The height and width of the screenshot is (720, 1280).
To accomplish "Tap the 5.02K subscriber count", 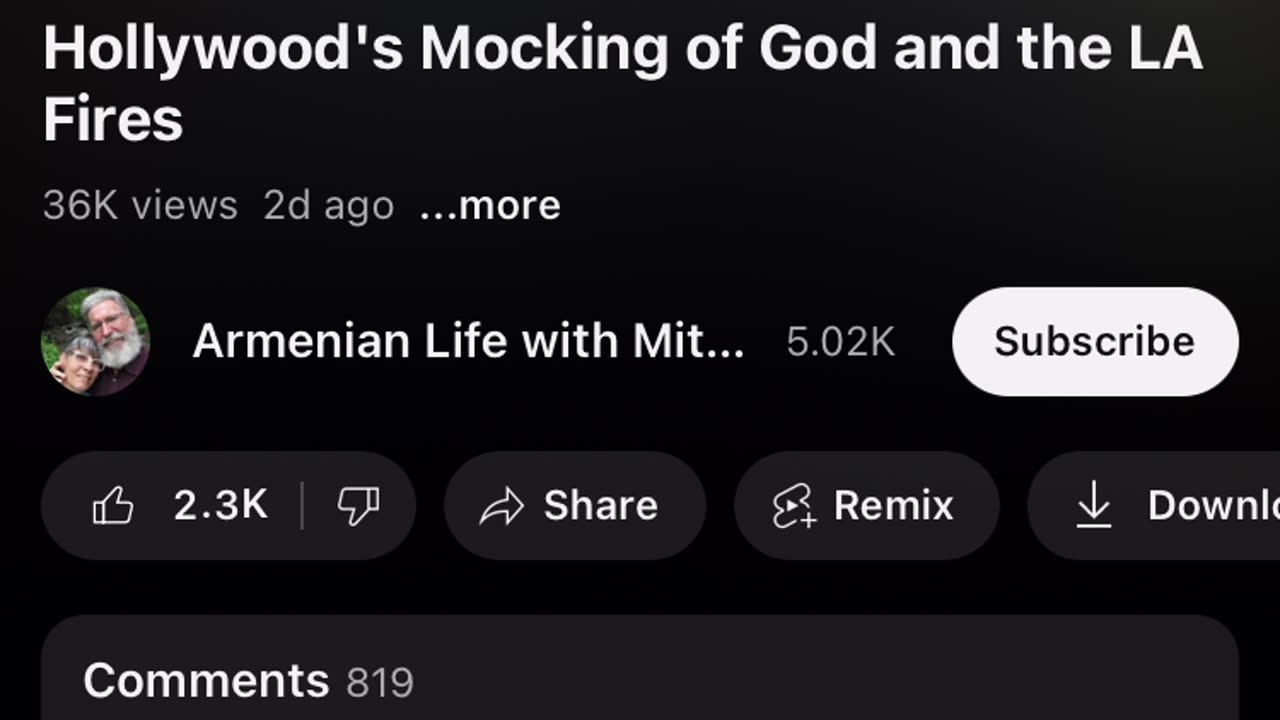I will pyautogui.click(x=840, y=342).
